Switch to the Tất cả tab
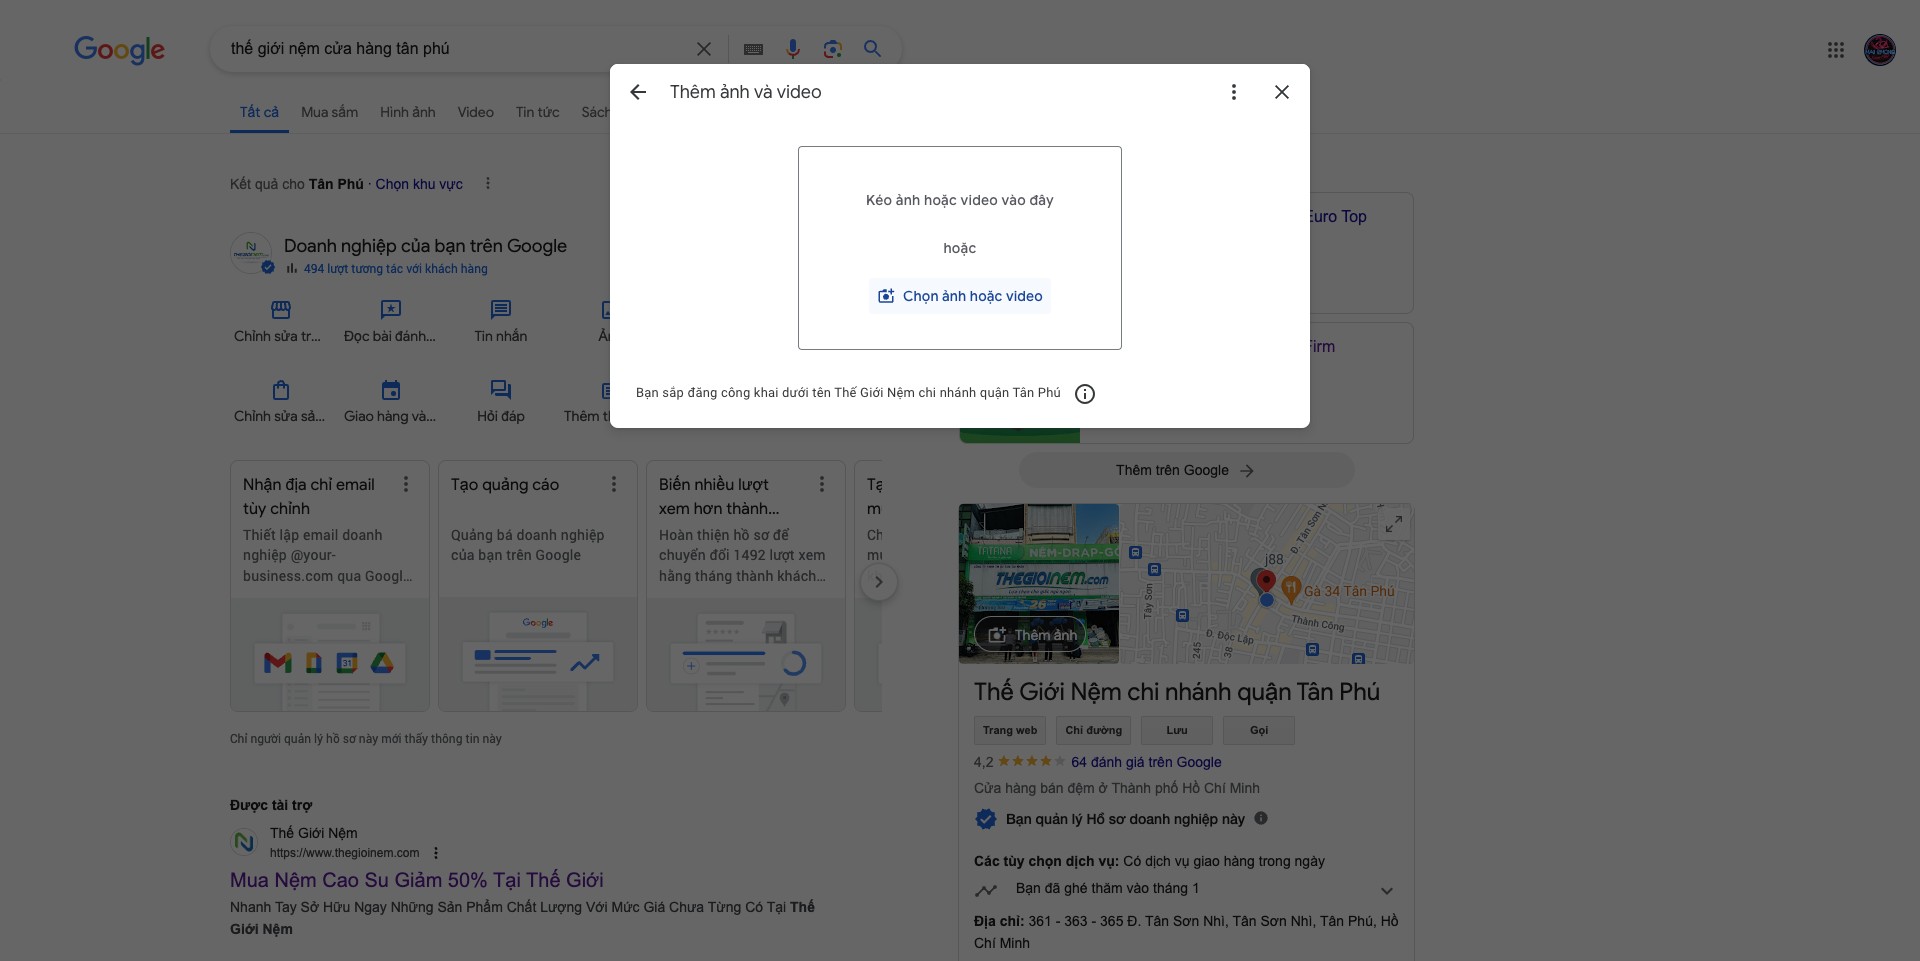 click(259, 112)
